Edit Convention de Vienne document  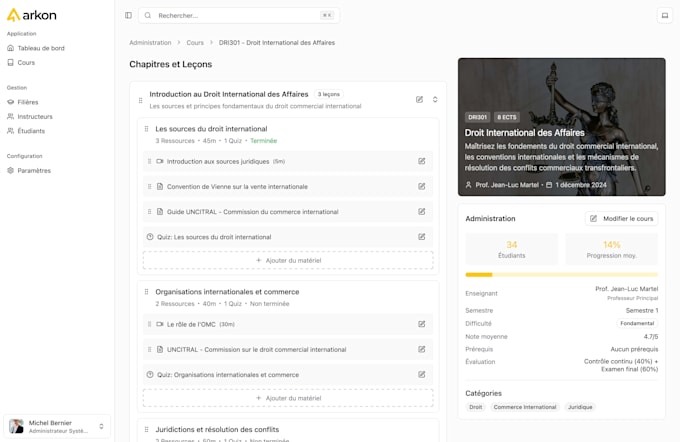coord(422,187)
